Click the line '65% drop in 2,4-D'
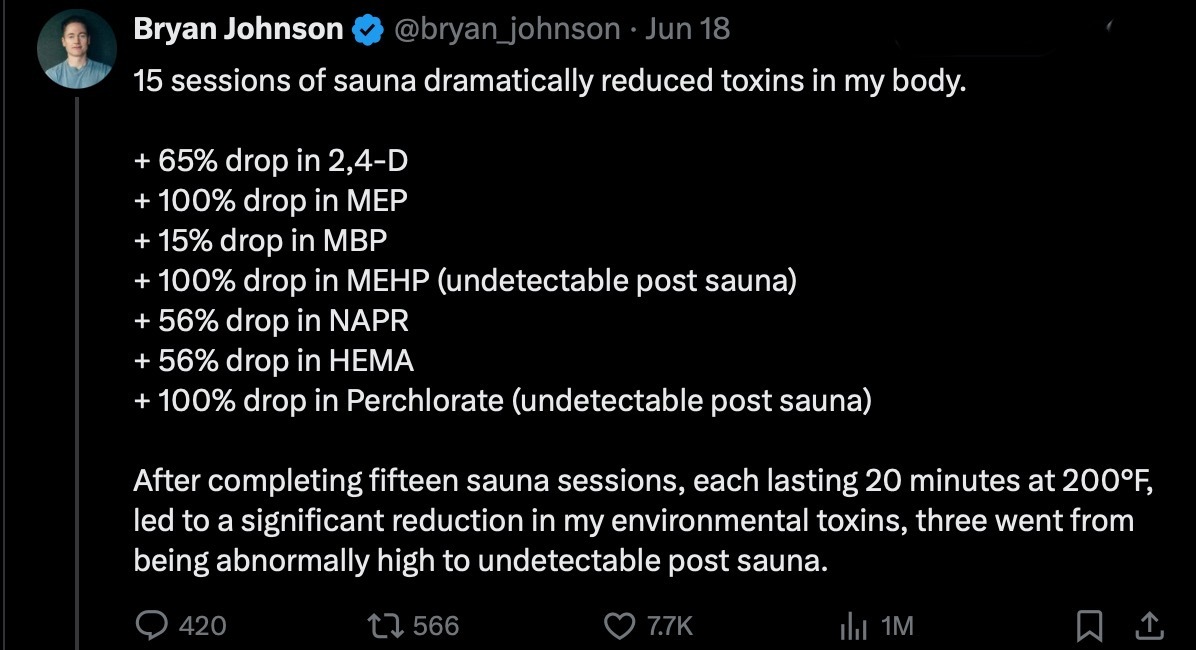The height and width of the screenshot is (650, 1196). pos(271,161)
